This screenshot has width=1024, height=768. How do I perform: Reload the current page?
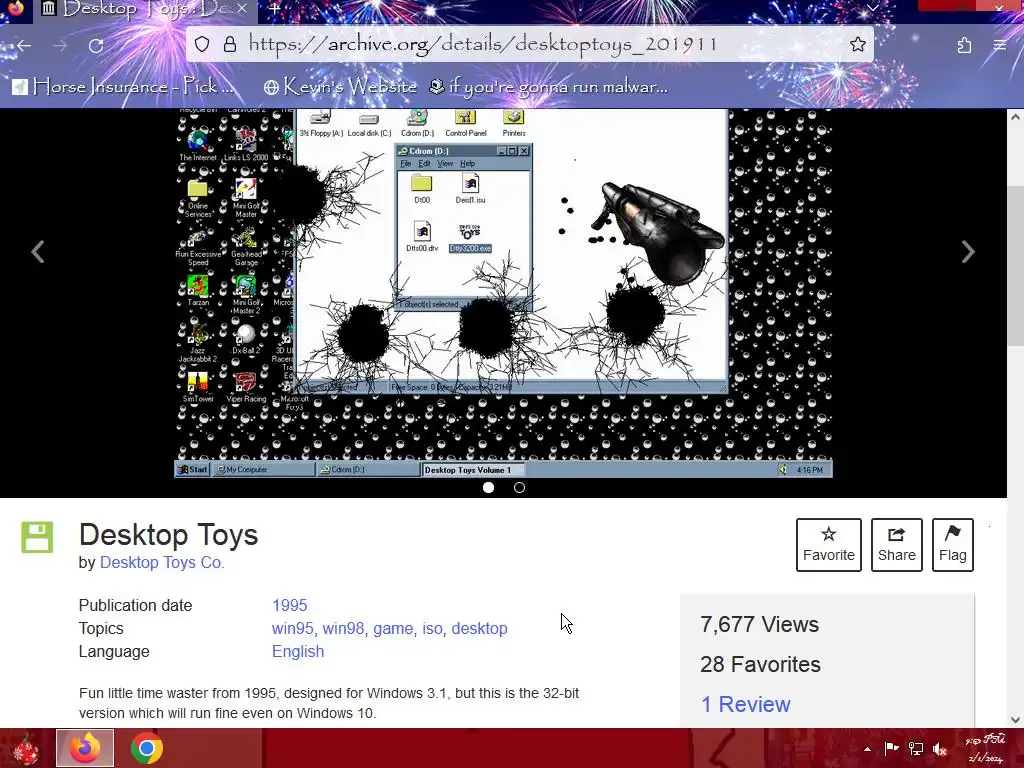pos(96,45)
